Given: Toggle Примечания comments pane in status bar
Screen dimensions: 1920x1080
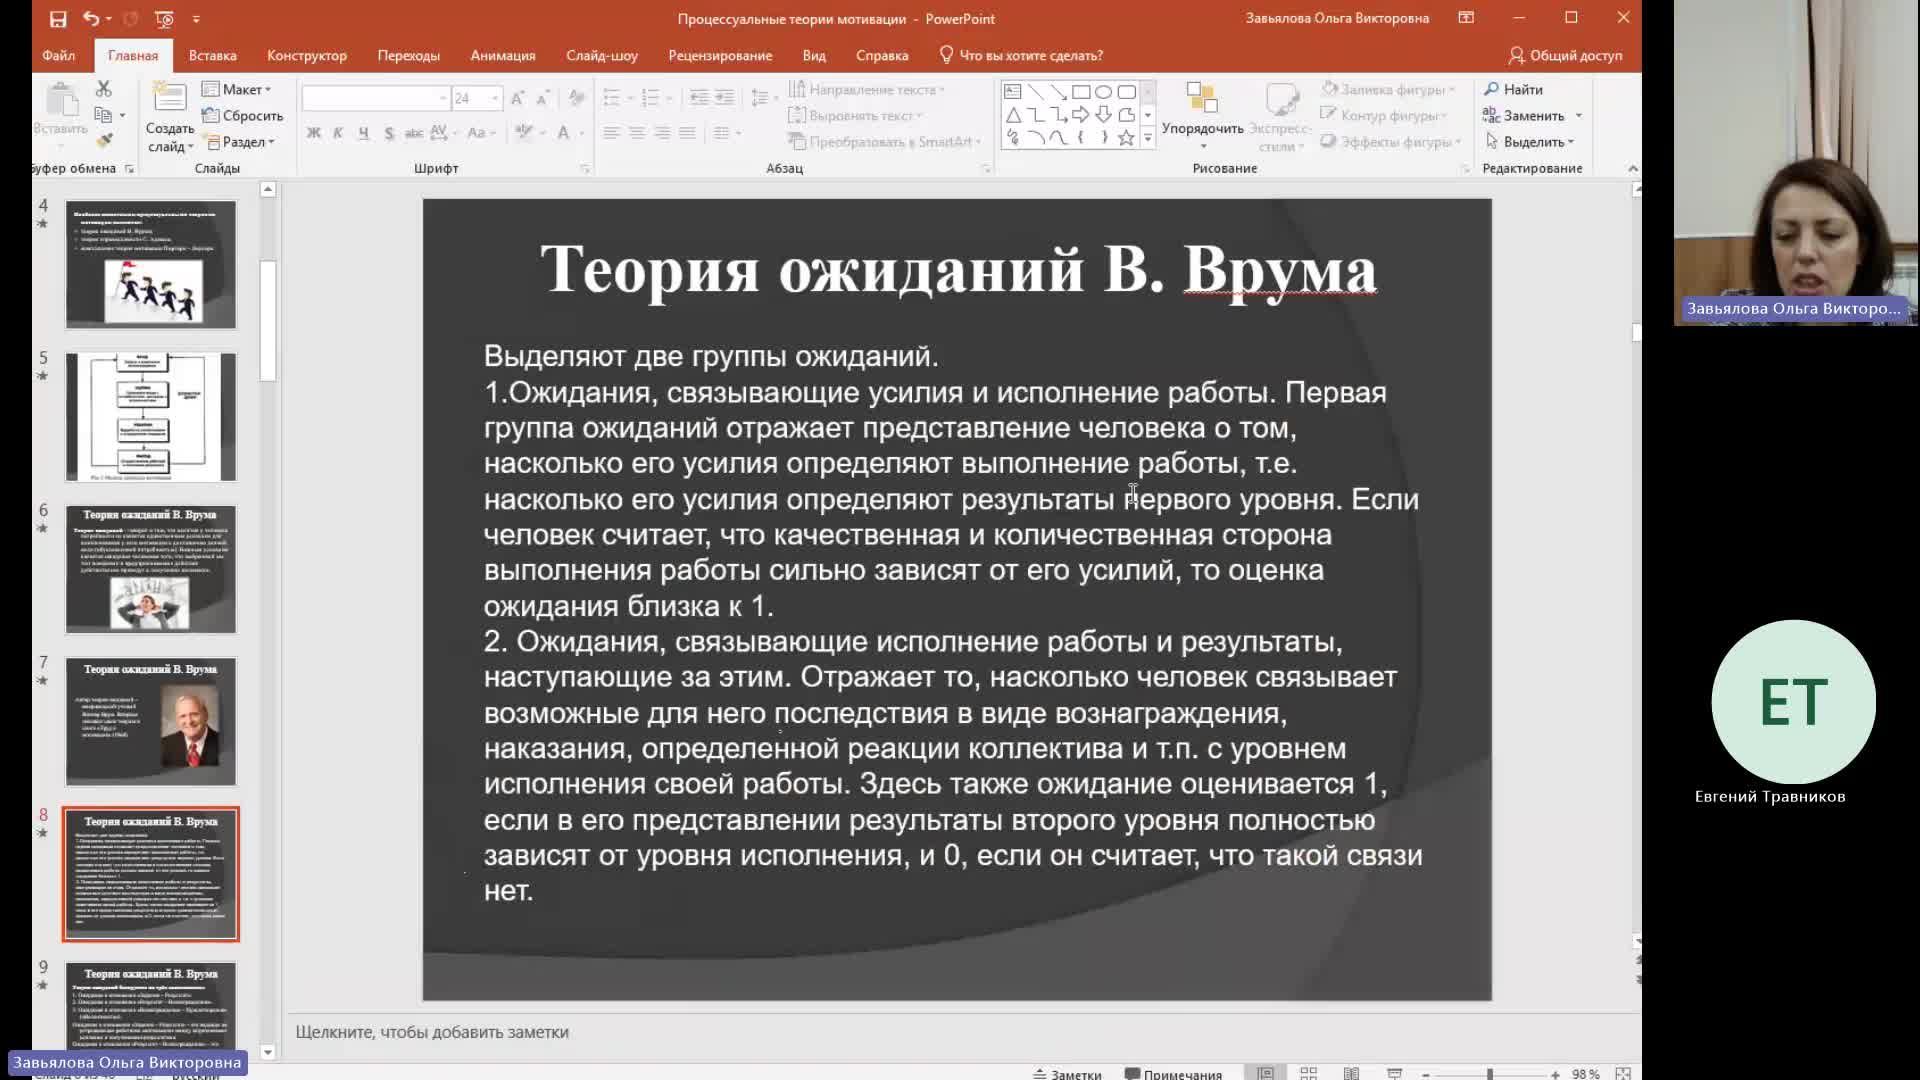Looking at the screenshot, I should click(1173, 1074).
